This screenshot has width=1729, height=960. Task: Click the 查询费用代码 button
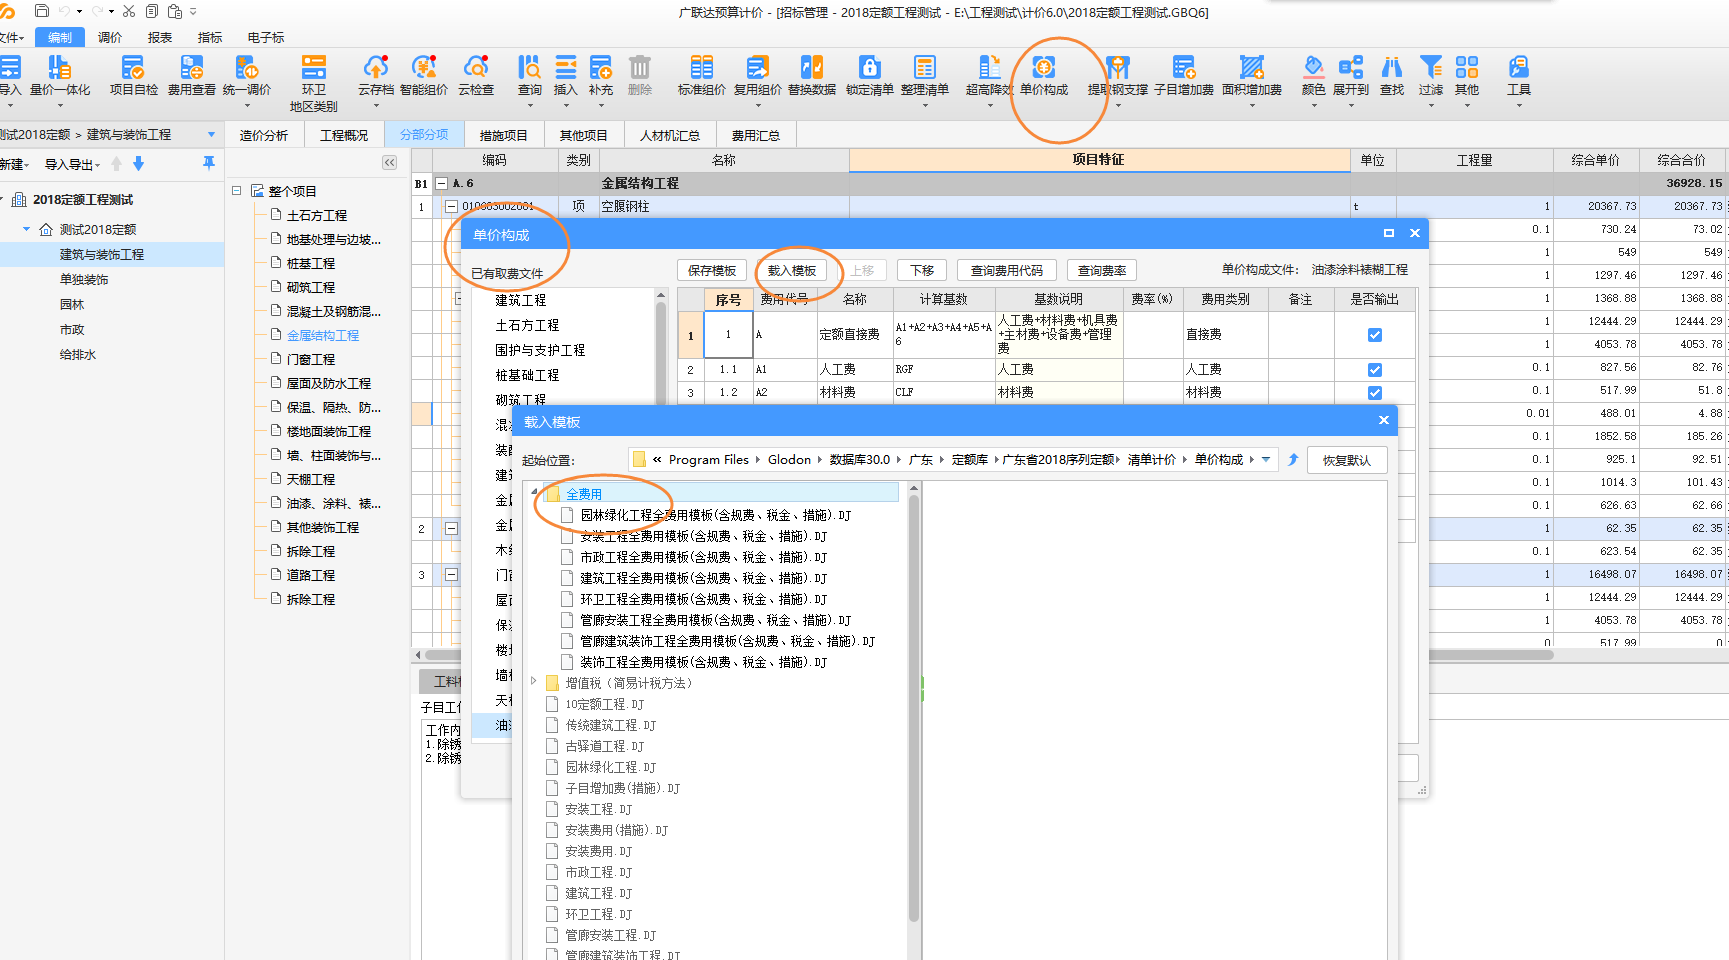click(x=1007, y=270)
